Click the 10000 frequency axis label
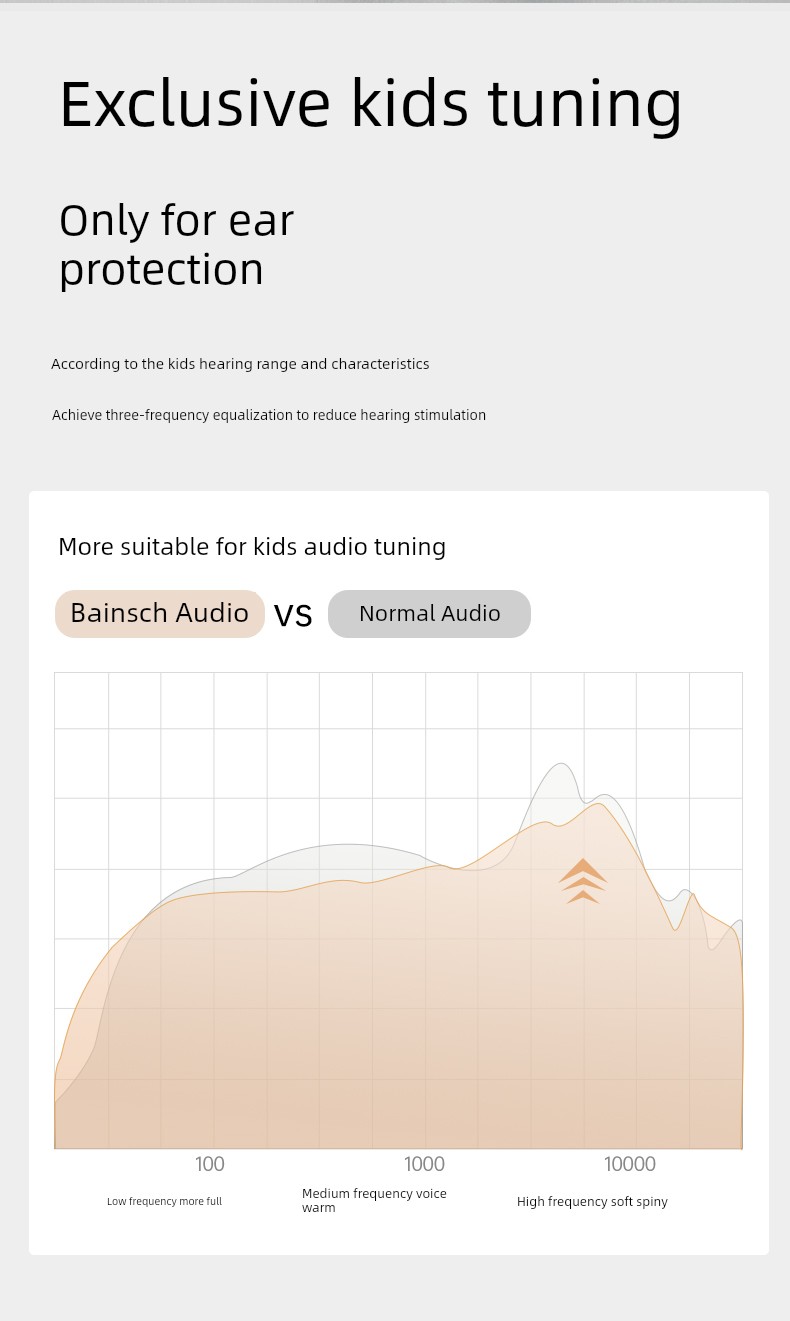Viewport: 790px width, 1321px height. coord(630,1164)
